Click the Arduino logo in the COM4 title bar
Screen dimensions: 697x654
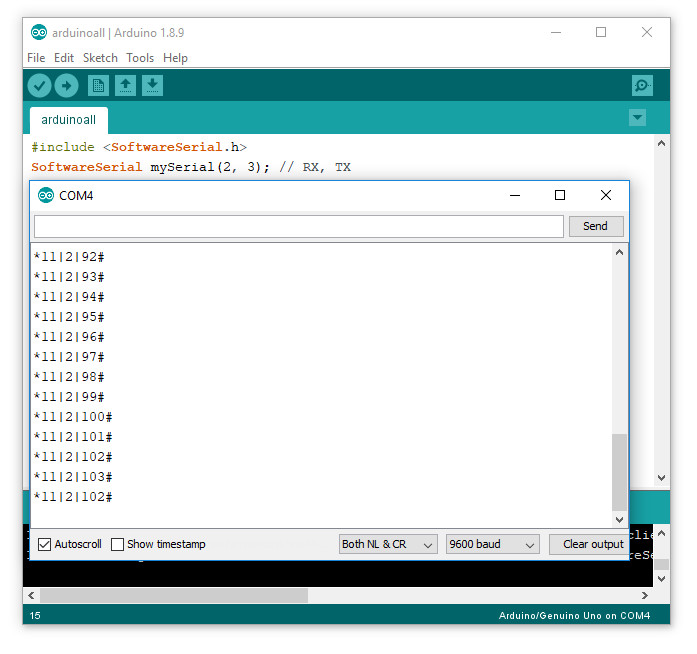(46, 195)
